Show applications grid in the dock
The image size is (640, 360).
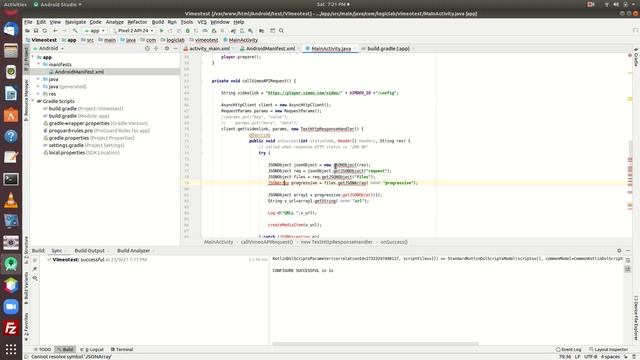[x=11, y=349]
